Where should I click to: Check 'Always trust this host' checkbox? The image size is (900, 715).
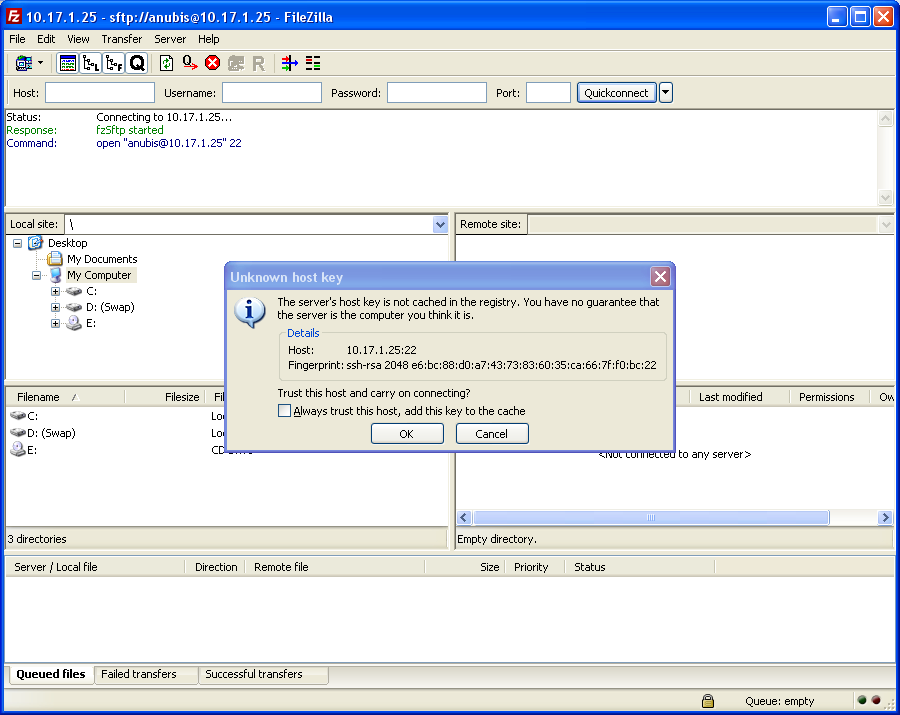(284, 410)
